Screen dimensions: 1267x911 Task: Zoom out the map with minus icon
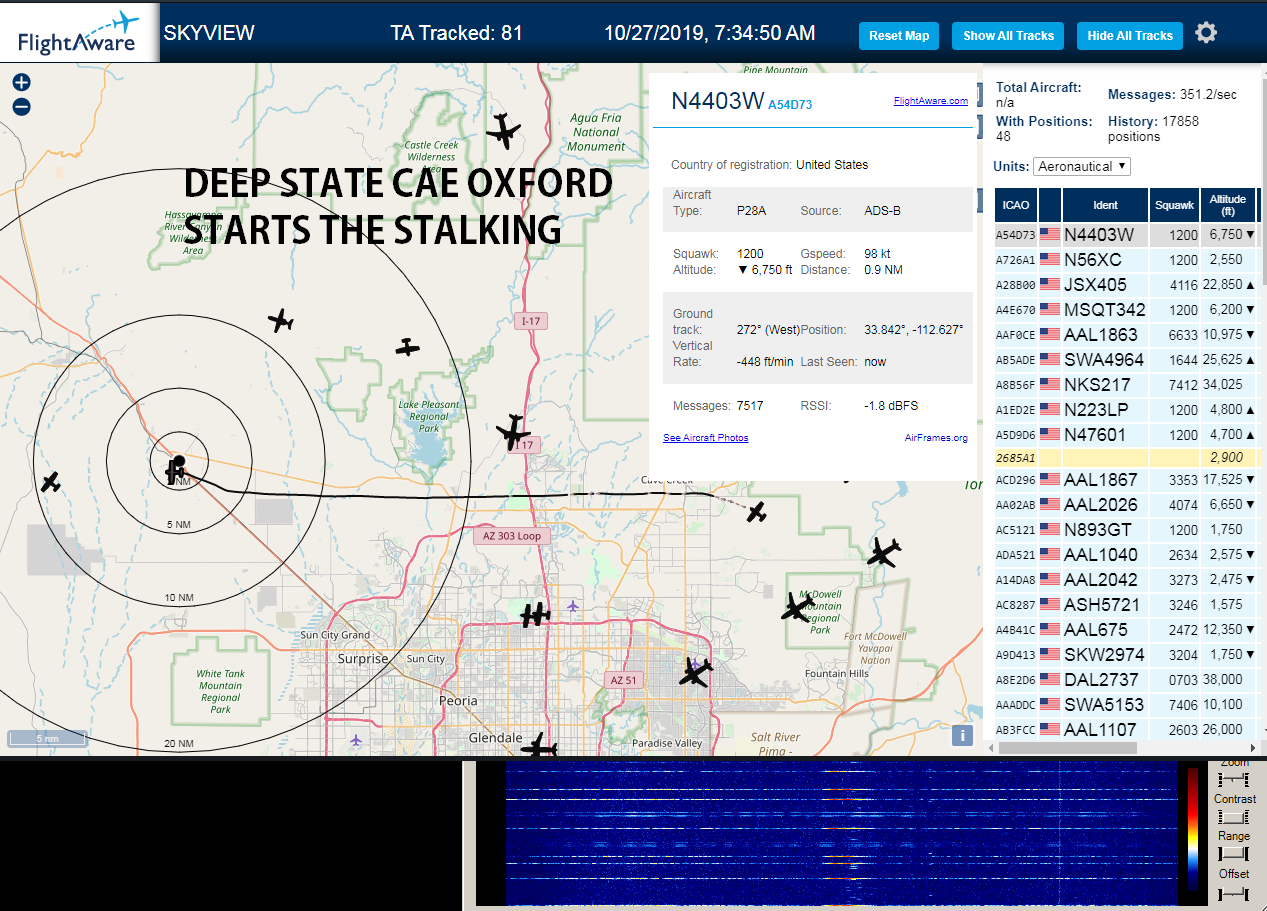(x=21, y=107)
